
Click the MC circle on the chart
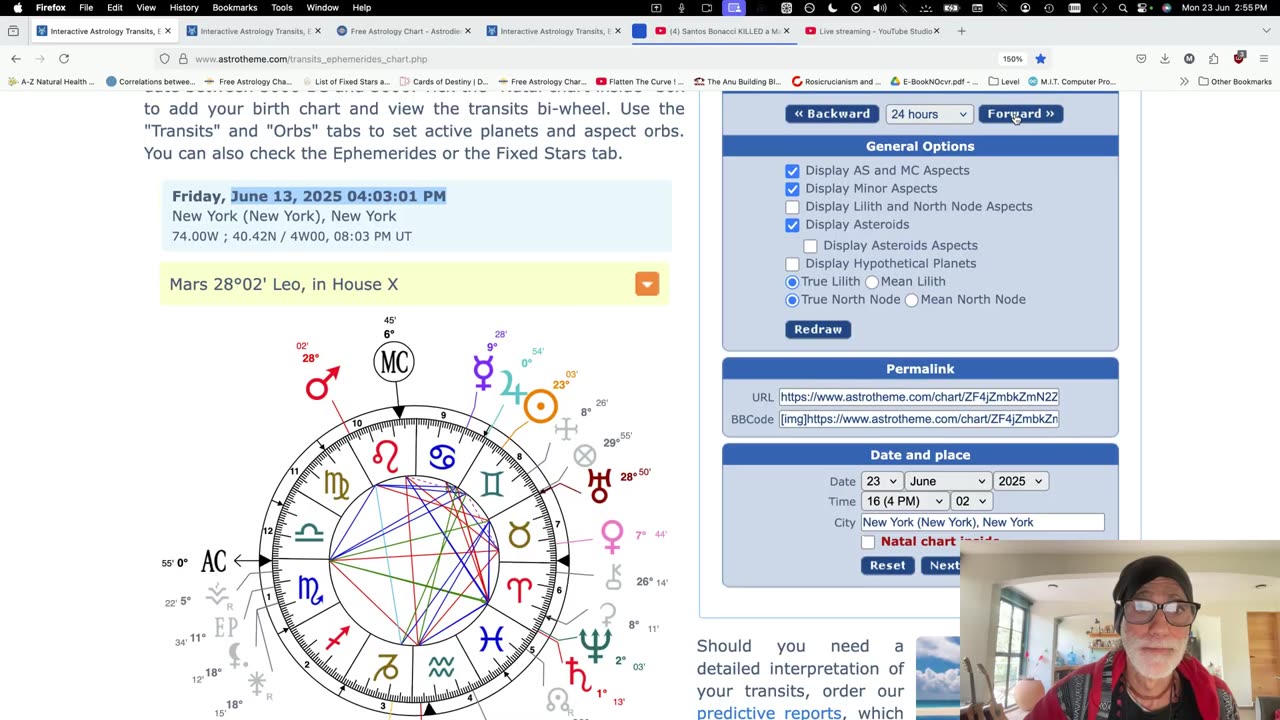(x=394, y=362)
